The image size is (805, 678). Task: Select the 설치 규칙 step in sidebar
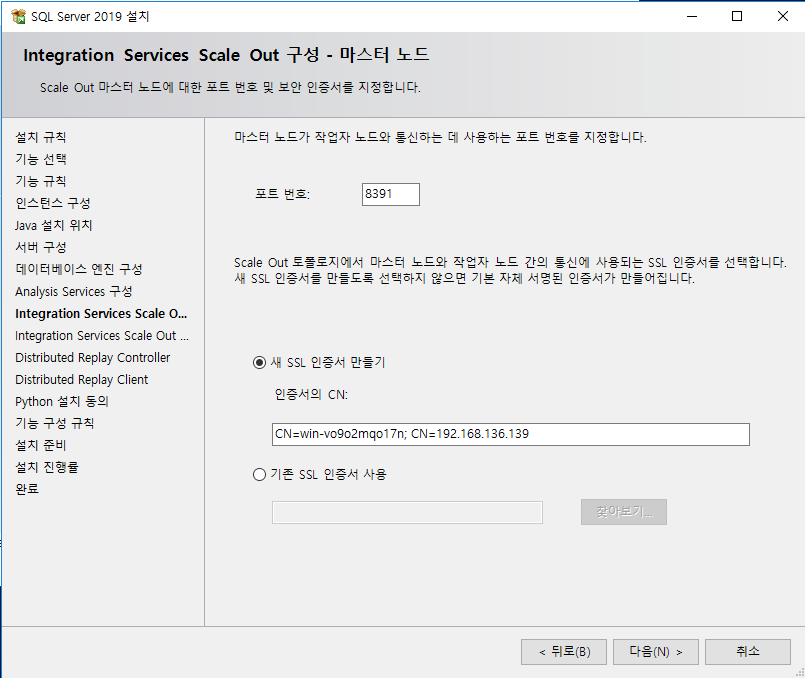[x=41, y=137]
